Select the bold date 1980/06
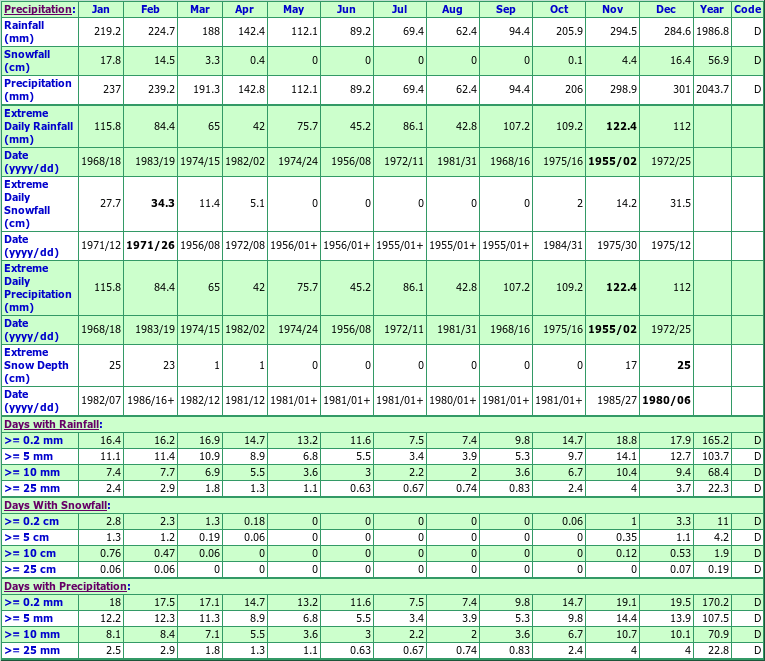Image resolution: width=765 pixels, height=661 pixels. point(665,401)
